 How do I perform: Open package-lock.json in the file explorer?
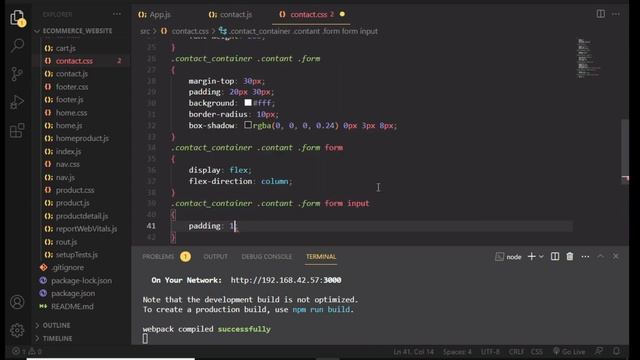coord(81,281)
